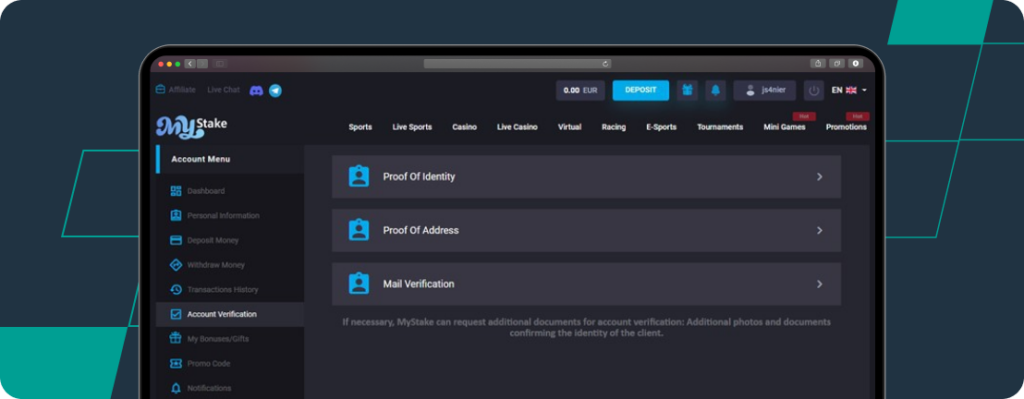The width and height of the screenshot is (1024, 399).
Task: Expand Proof Of Identity chevron
Action: pyautogui.click(x=820, y=177)
